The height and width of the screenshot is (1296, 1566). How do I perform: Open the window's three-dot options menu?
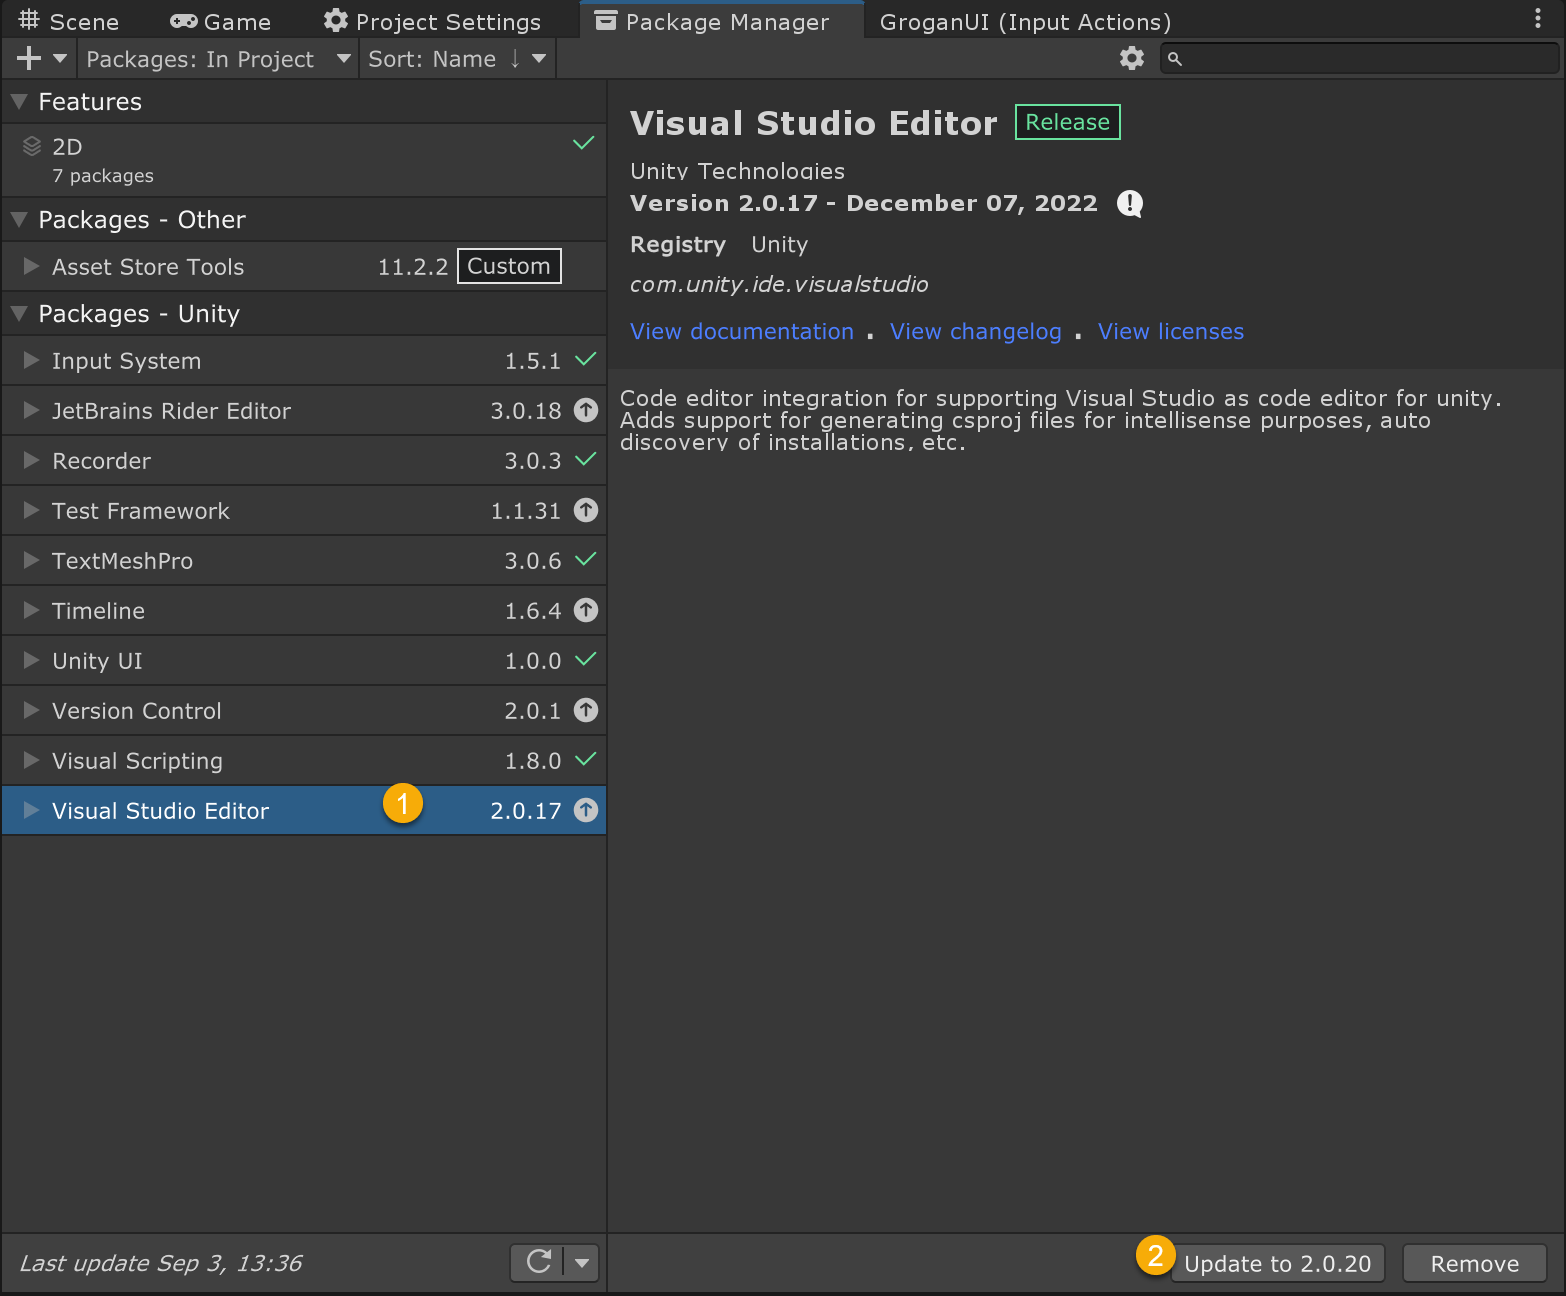pyautogui.click(x=1538, y=18)
